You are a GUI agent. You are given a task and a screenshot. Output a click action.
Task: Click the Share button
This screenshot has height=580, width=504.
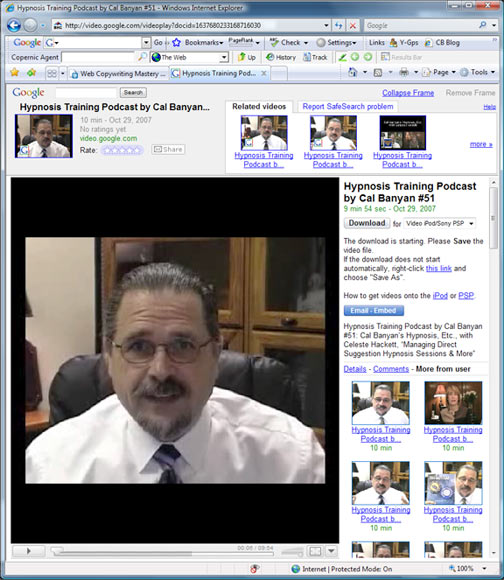click(168, 149)
